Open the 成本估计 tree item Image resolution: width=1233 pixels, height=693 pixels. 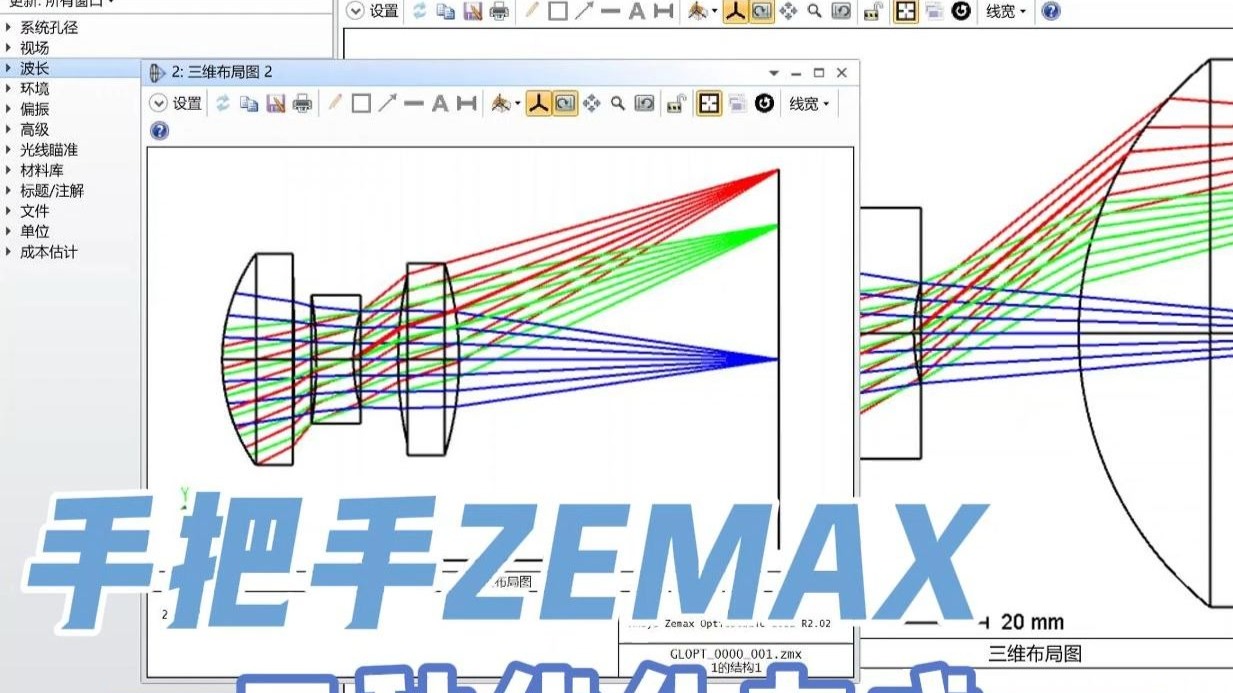[49, 252]
